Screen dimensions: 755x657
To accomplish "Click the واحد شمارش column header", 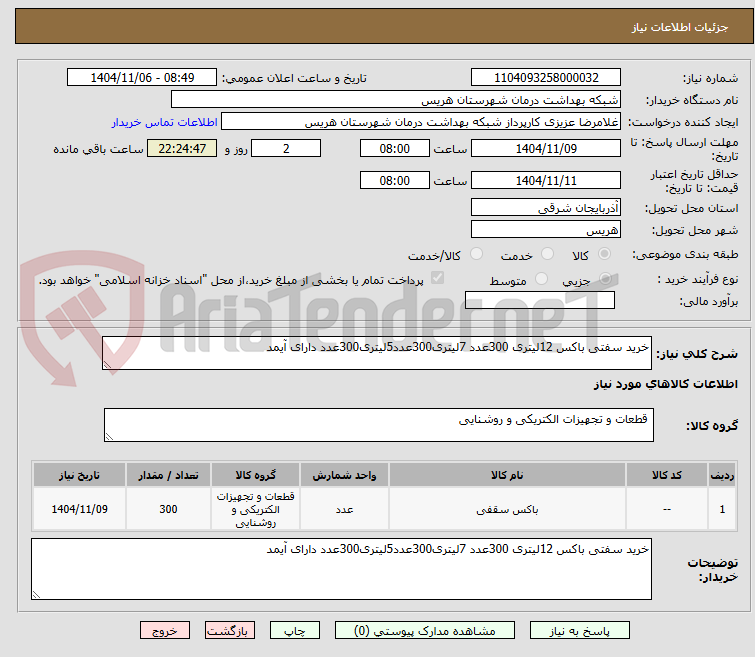I will (344, 475).
